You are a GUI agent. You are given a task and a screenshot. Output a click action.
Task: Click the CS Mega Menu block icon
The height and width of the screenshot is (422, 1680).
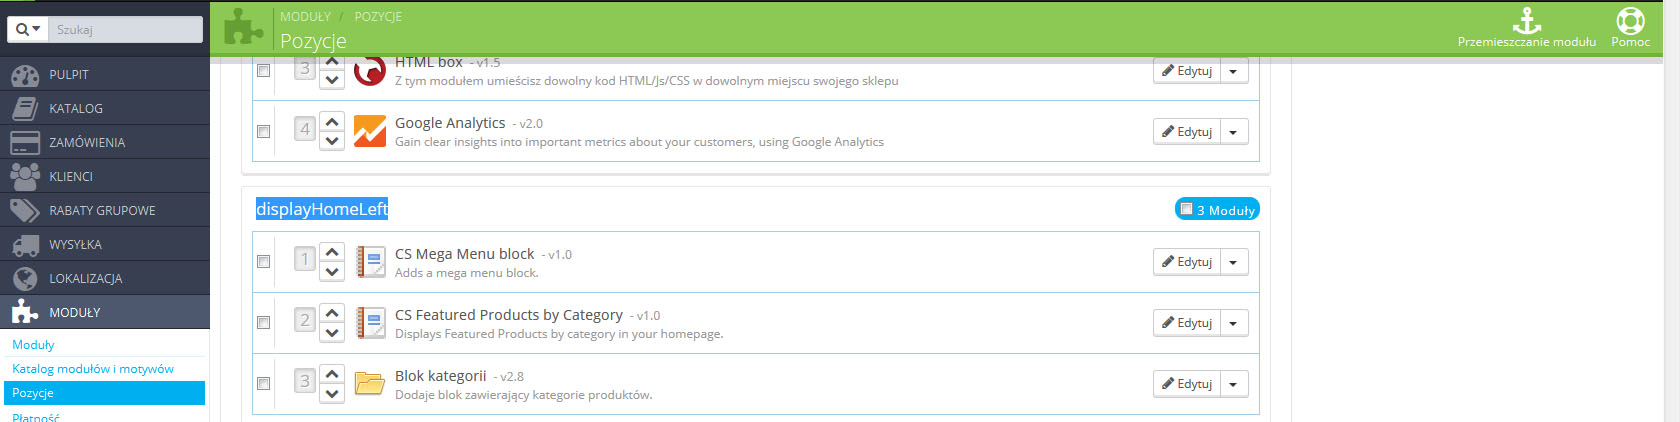(370, 262)
